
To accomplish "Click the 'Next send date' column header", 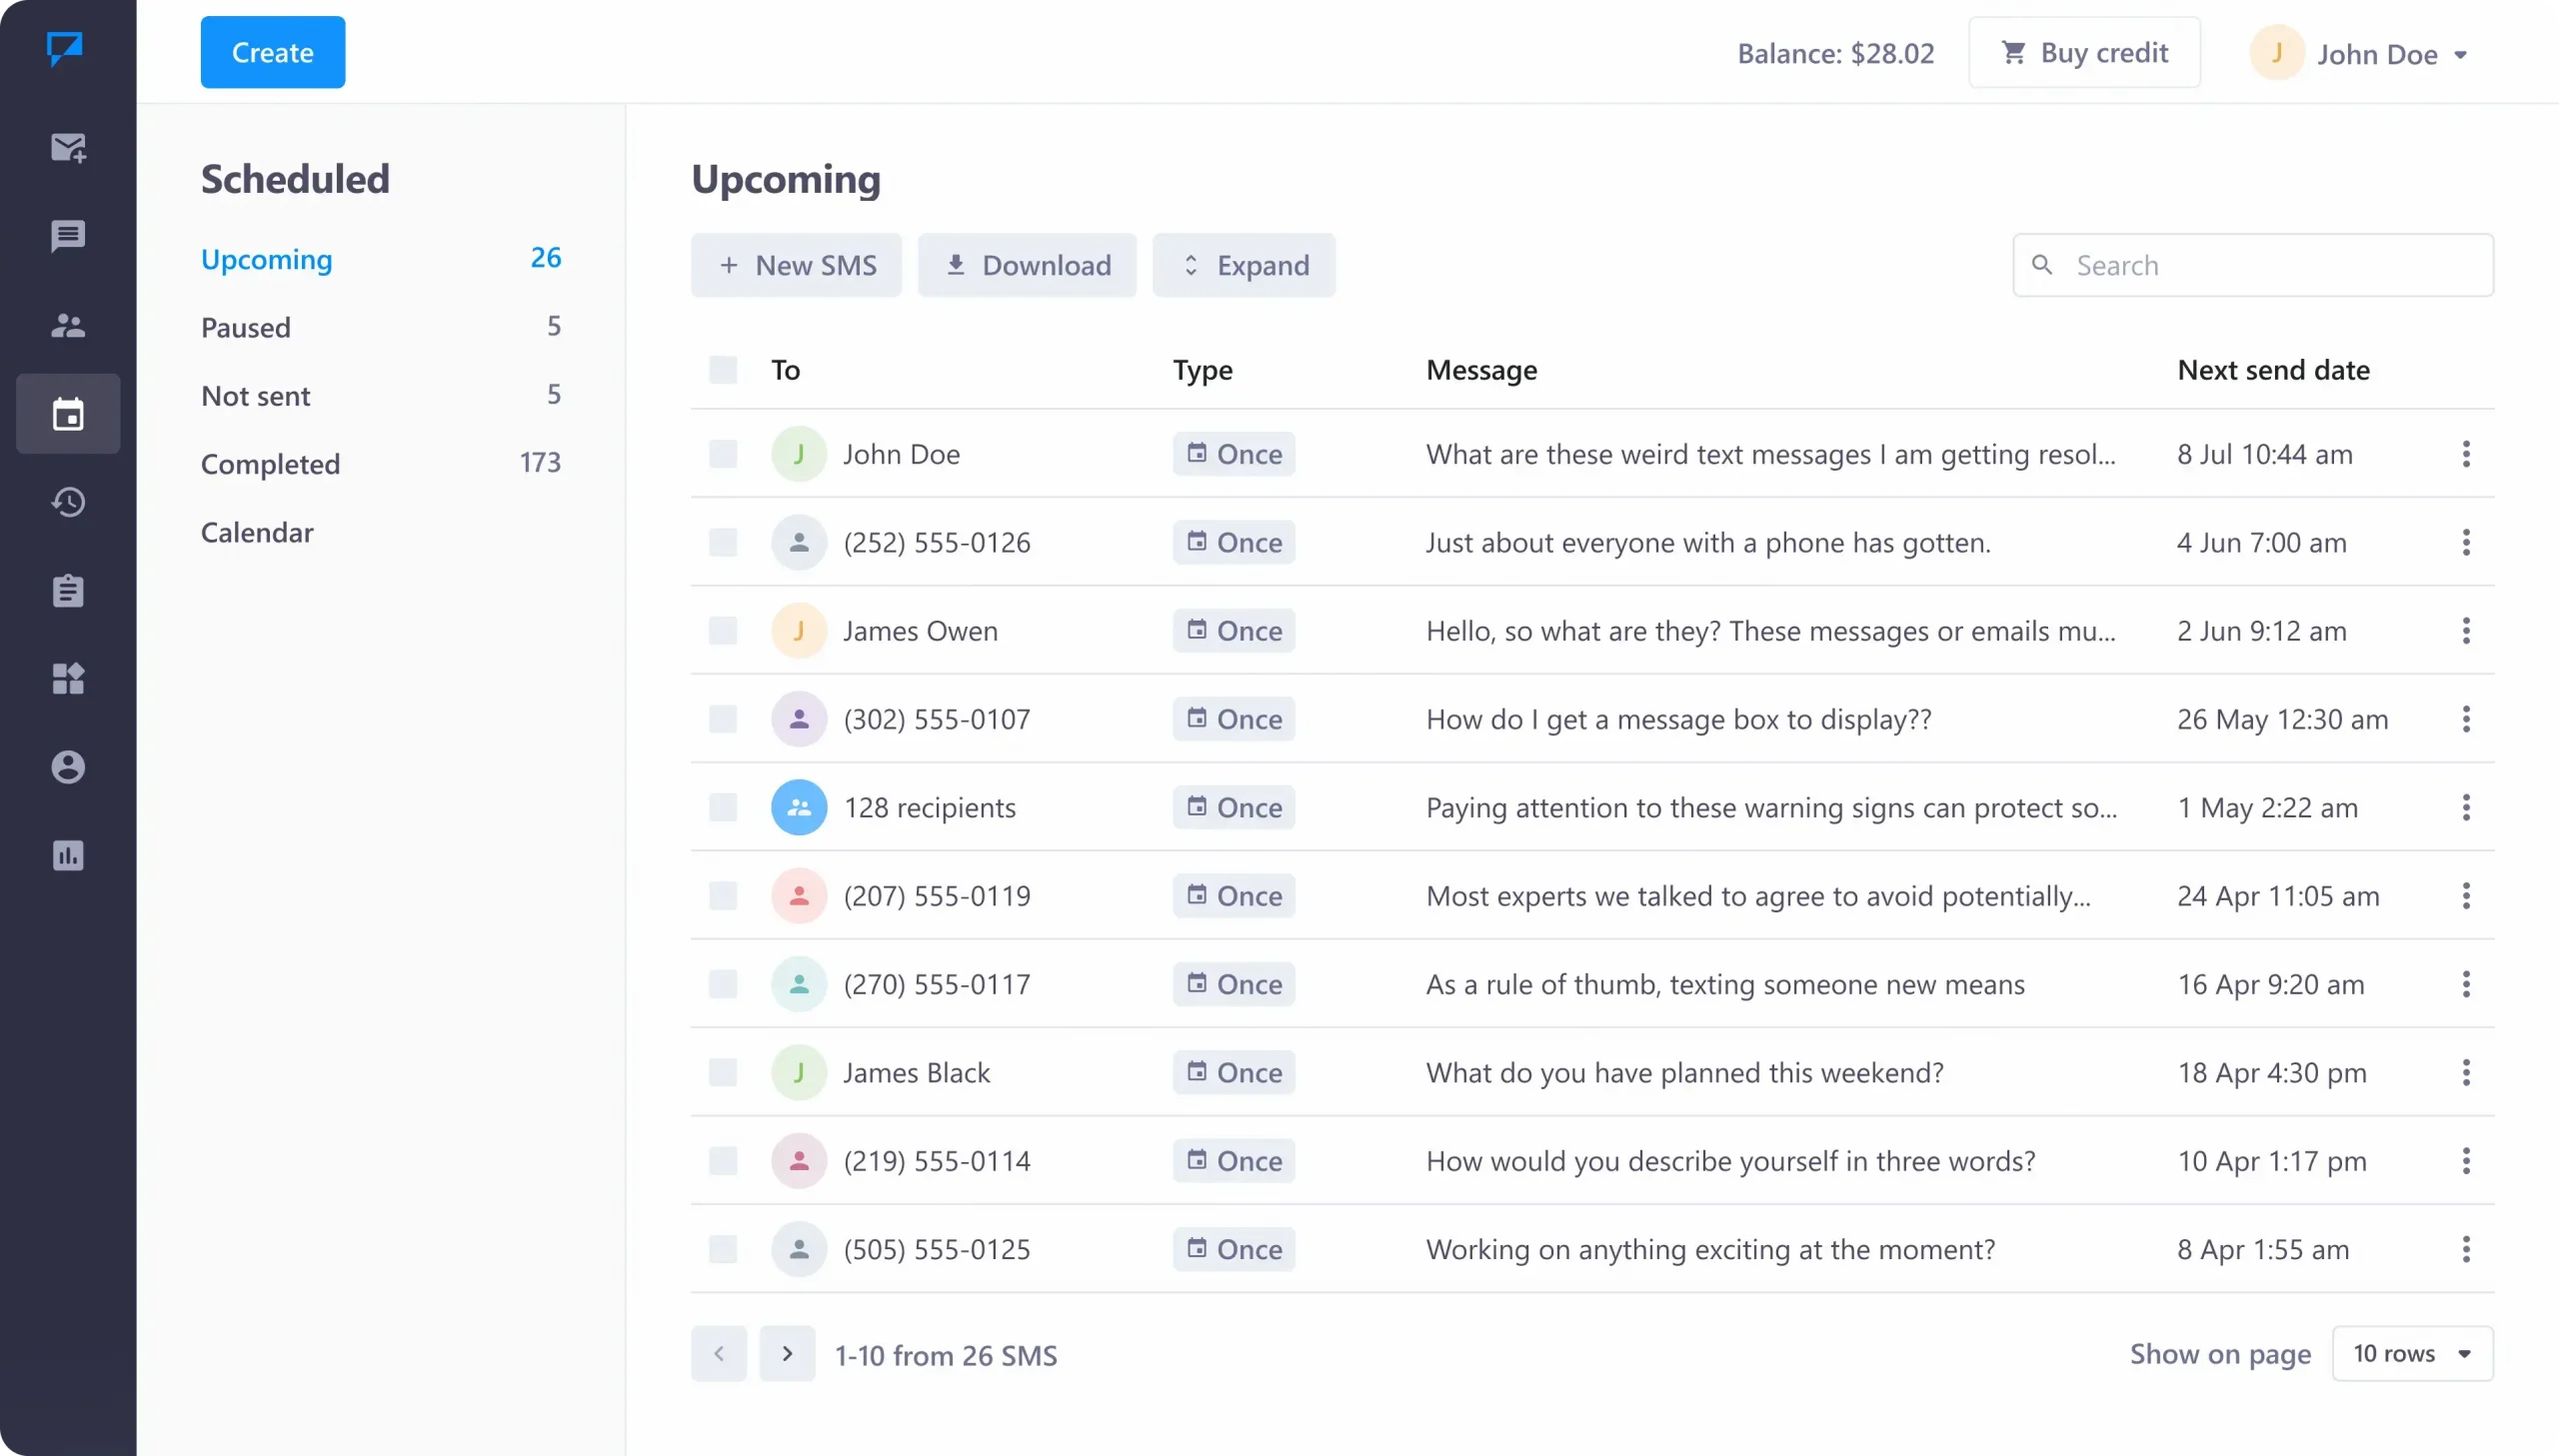I will pos(2274,370).
